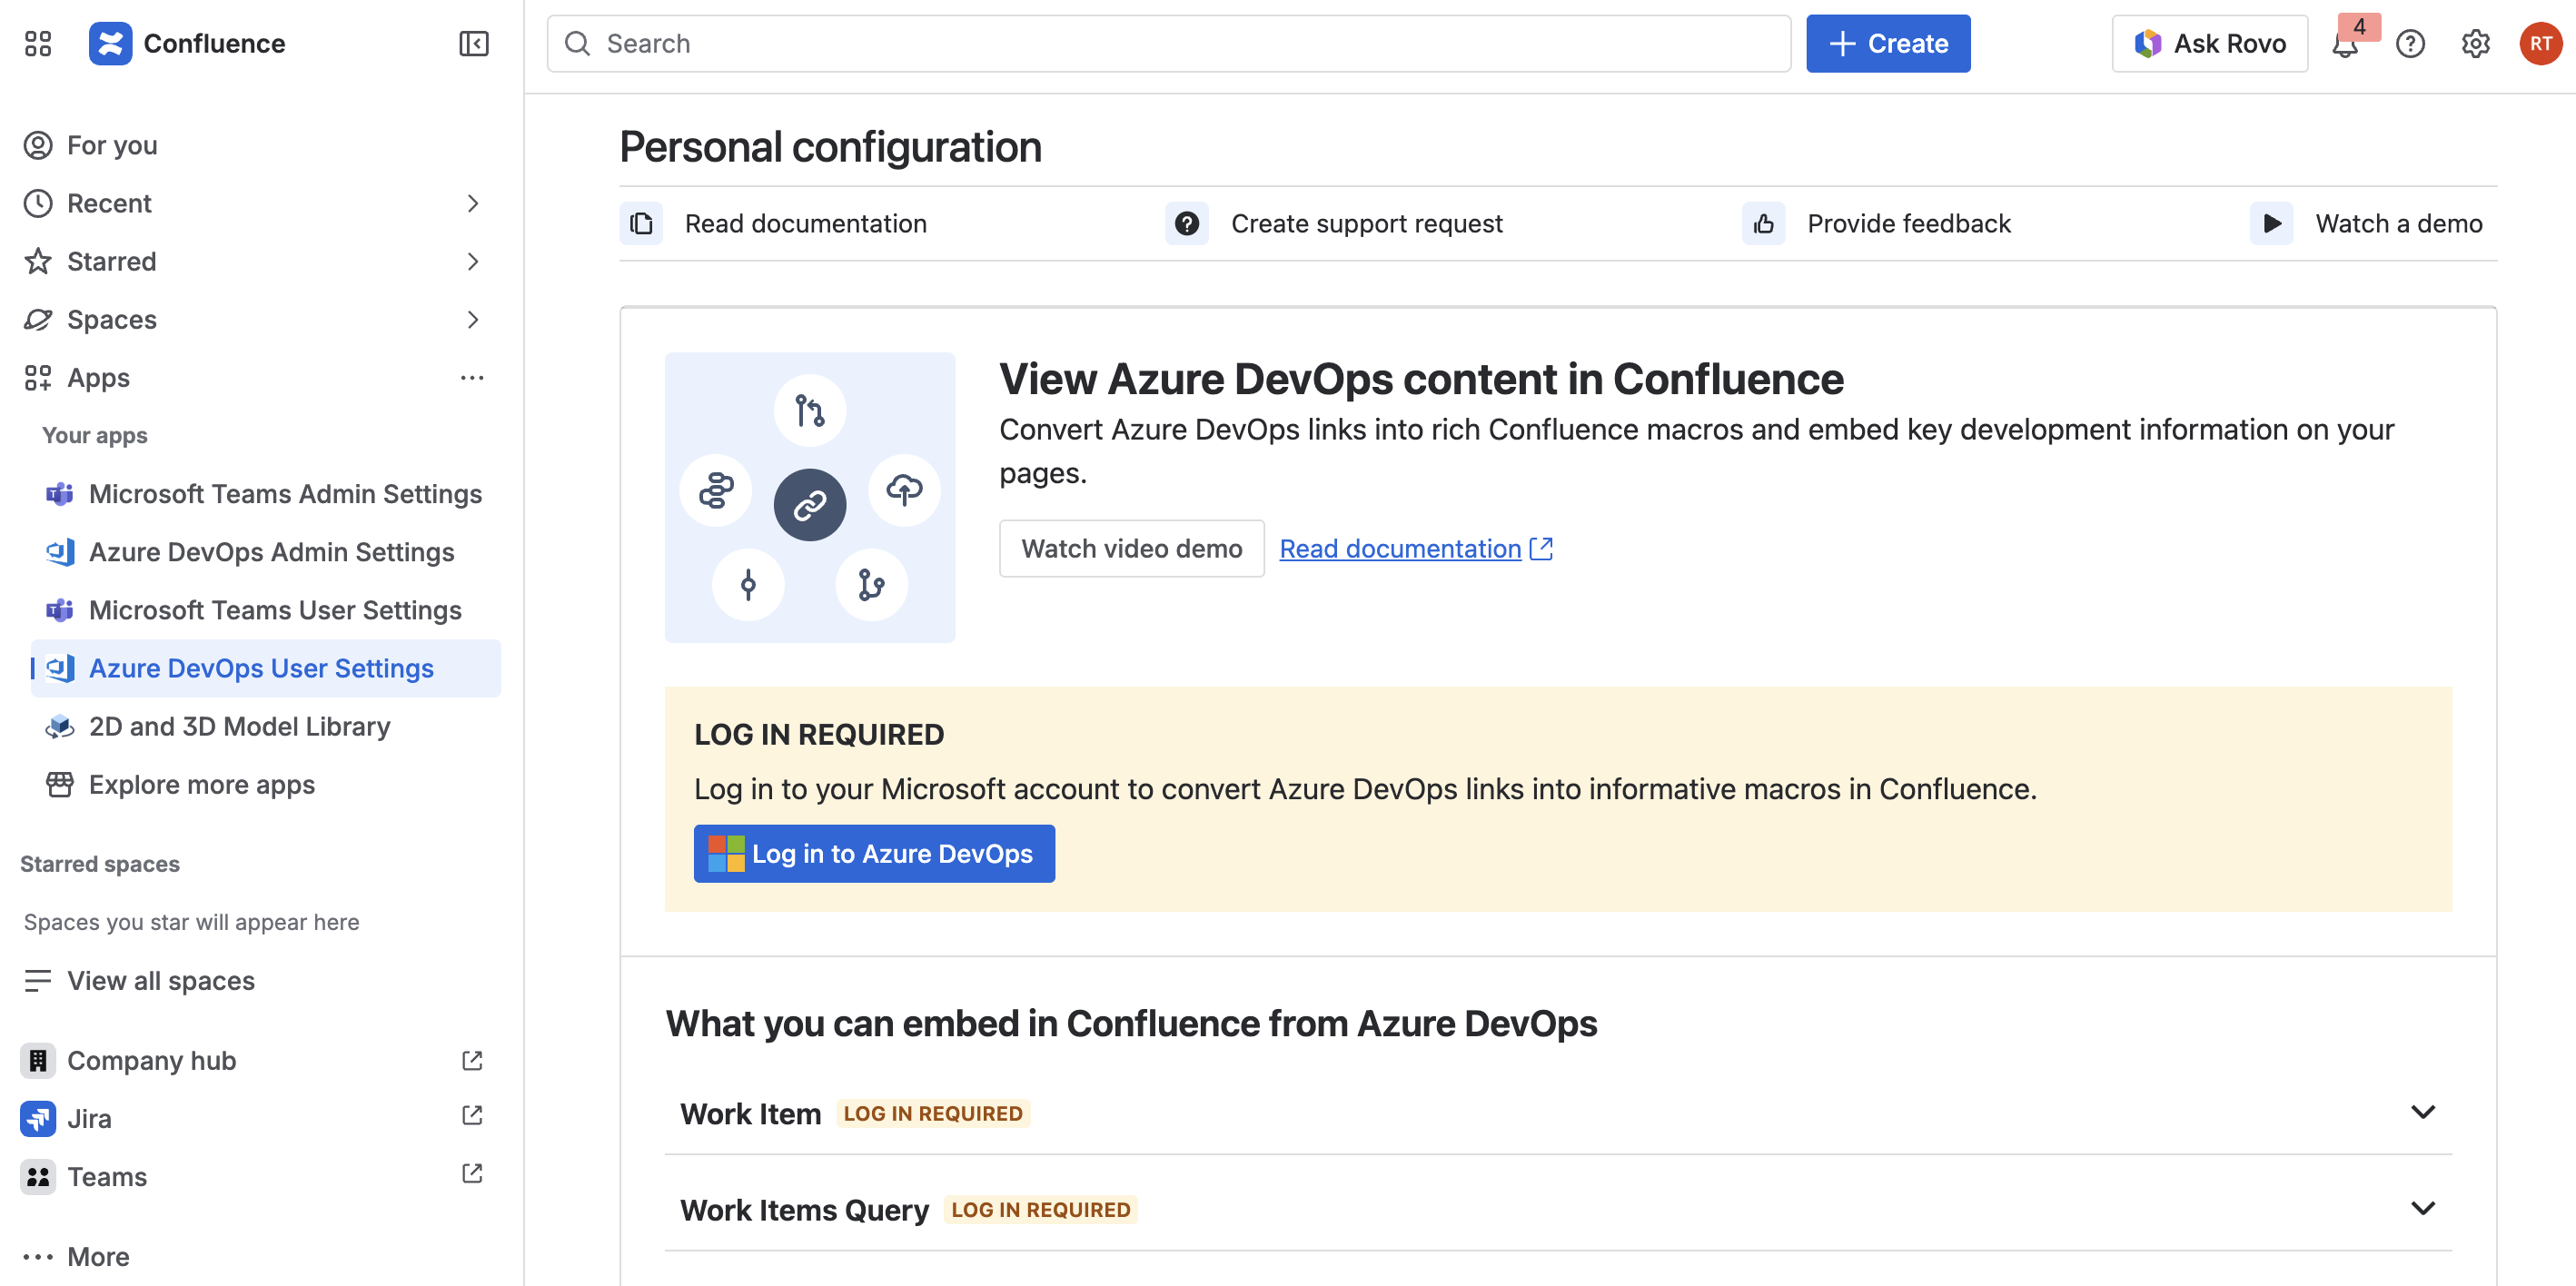
Task: Expand the Starred menu chevron
Action: 473,261
